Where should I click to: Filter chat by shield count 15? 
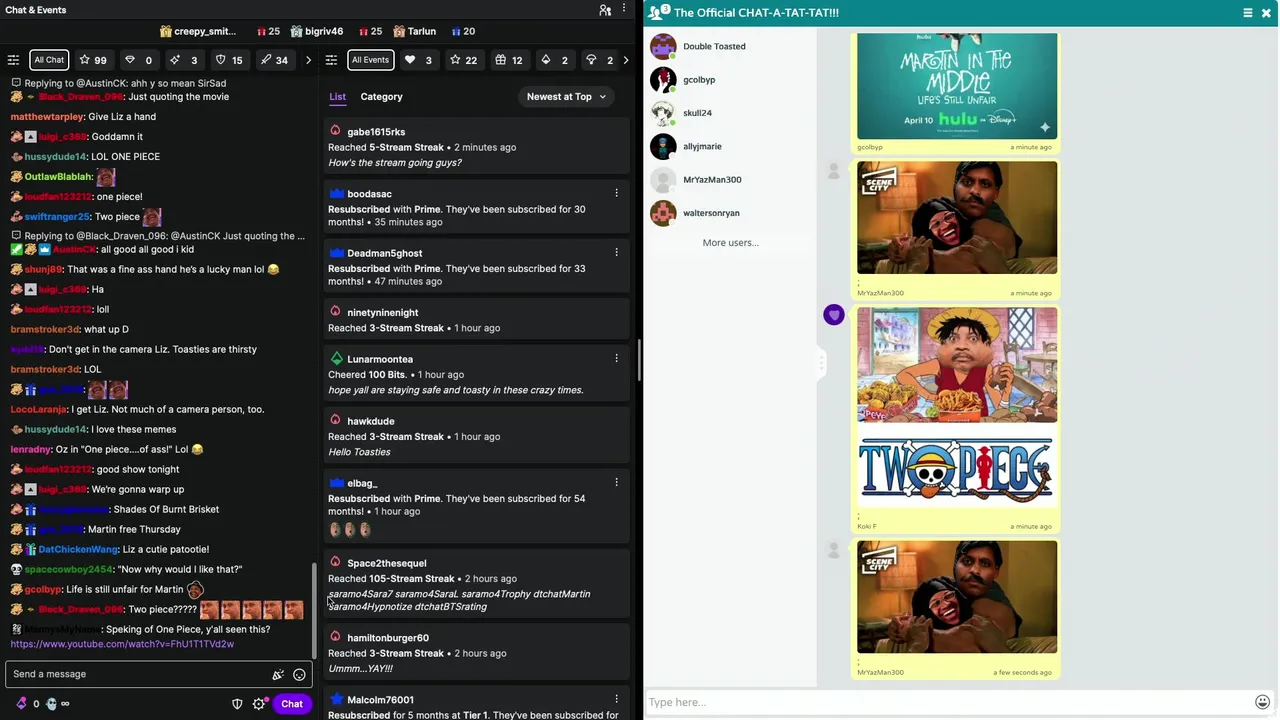point(229,60)
